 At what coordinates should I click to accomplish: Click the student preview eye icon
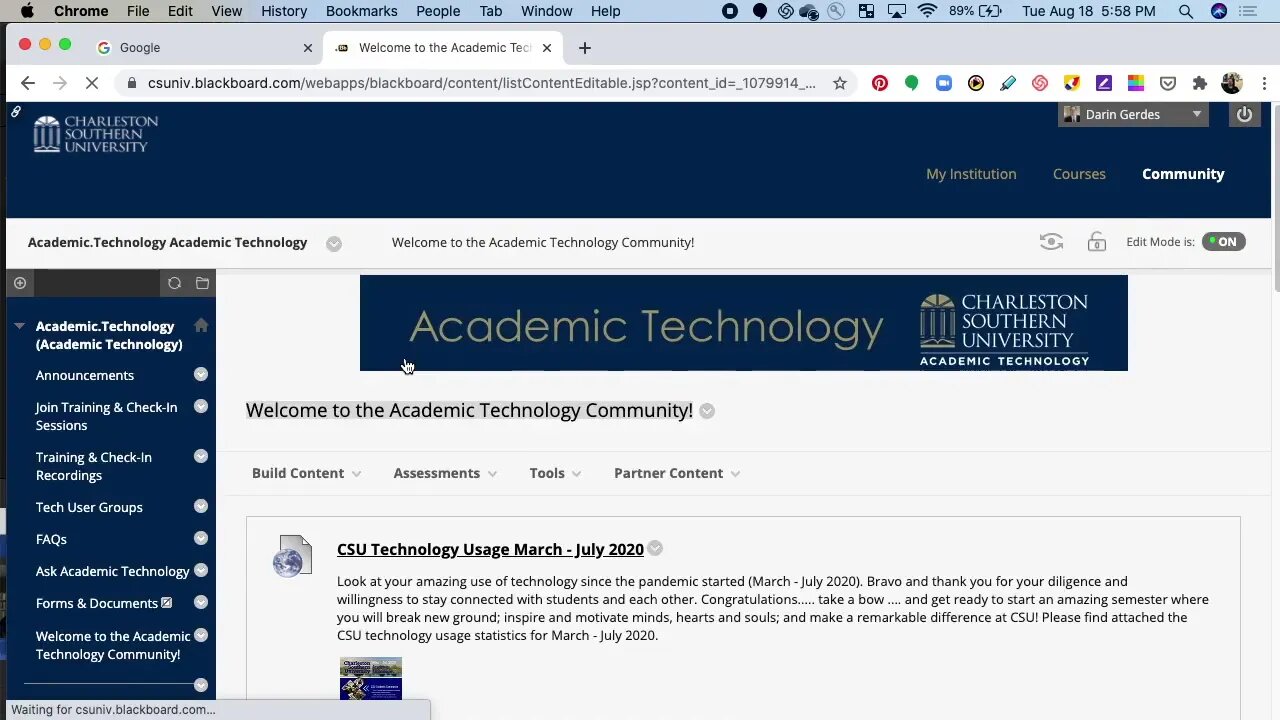[x=1051, y=242]
